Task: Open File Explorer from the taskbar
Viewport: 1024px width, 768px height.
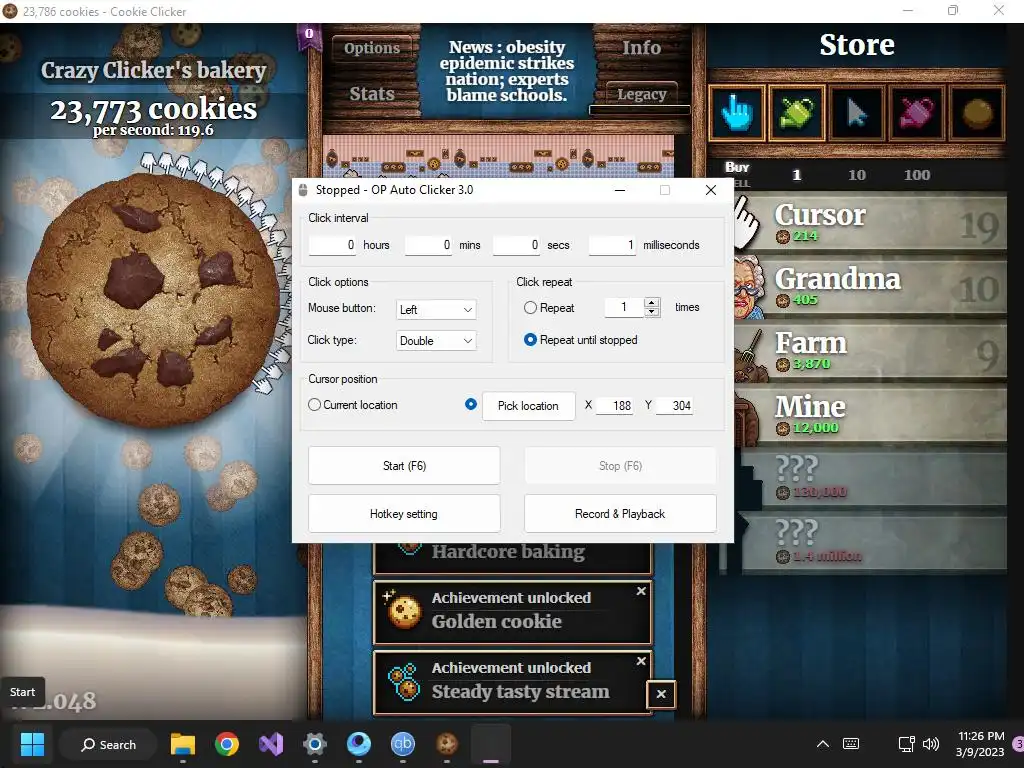Action: click(183, 744)
